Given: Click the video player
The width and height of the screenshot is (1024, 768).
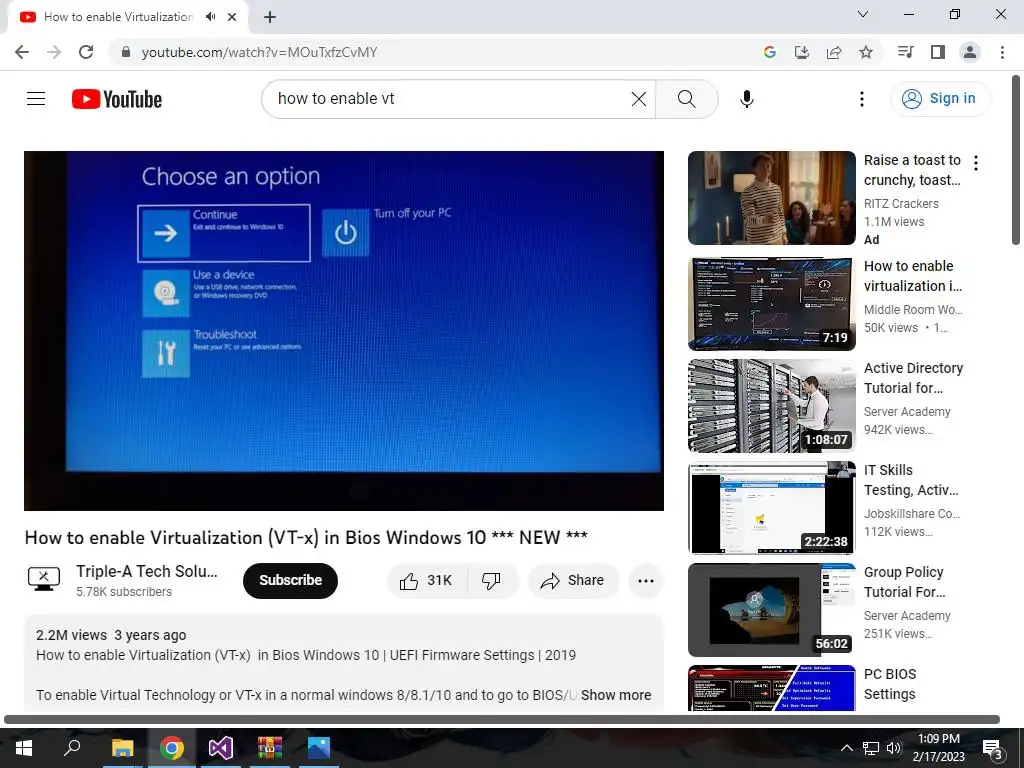Looking at the screenshot, I should 344,330.
